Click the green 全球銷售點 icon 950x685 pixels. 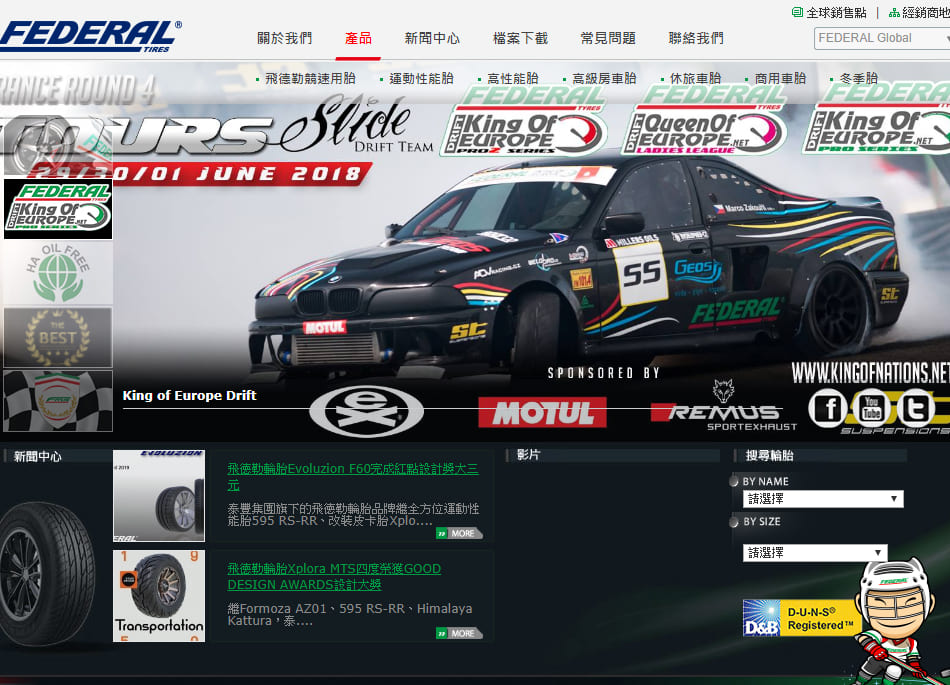point(797,13)
